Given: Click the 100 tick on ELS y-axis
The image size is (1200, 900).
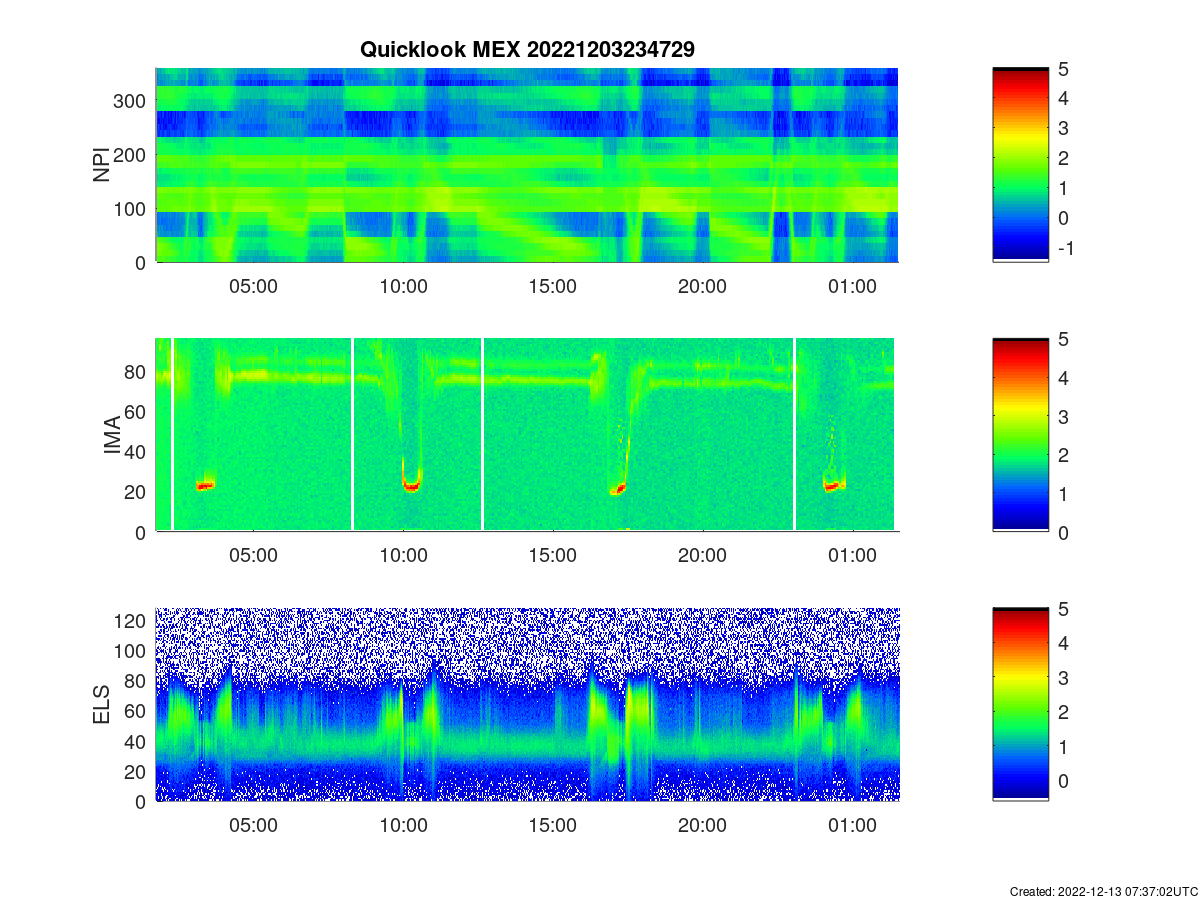Looking at the screenshot, I should coord(132,651).
